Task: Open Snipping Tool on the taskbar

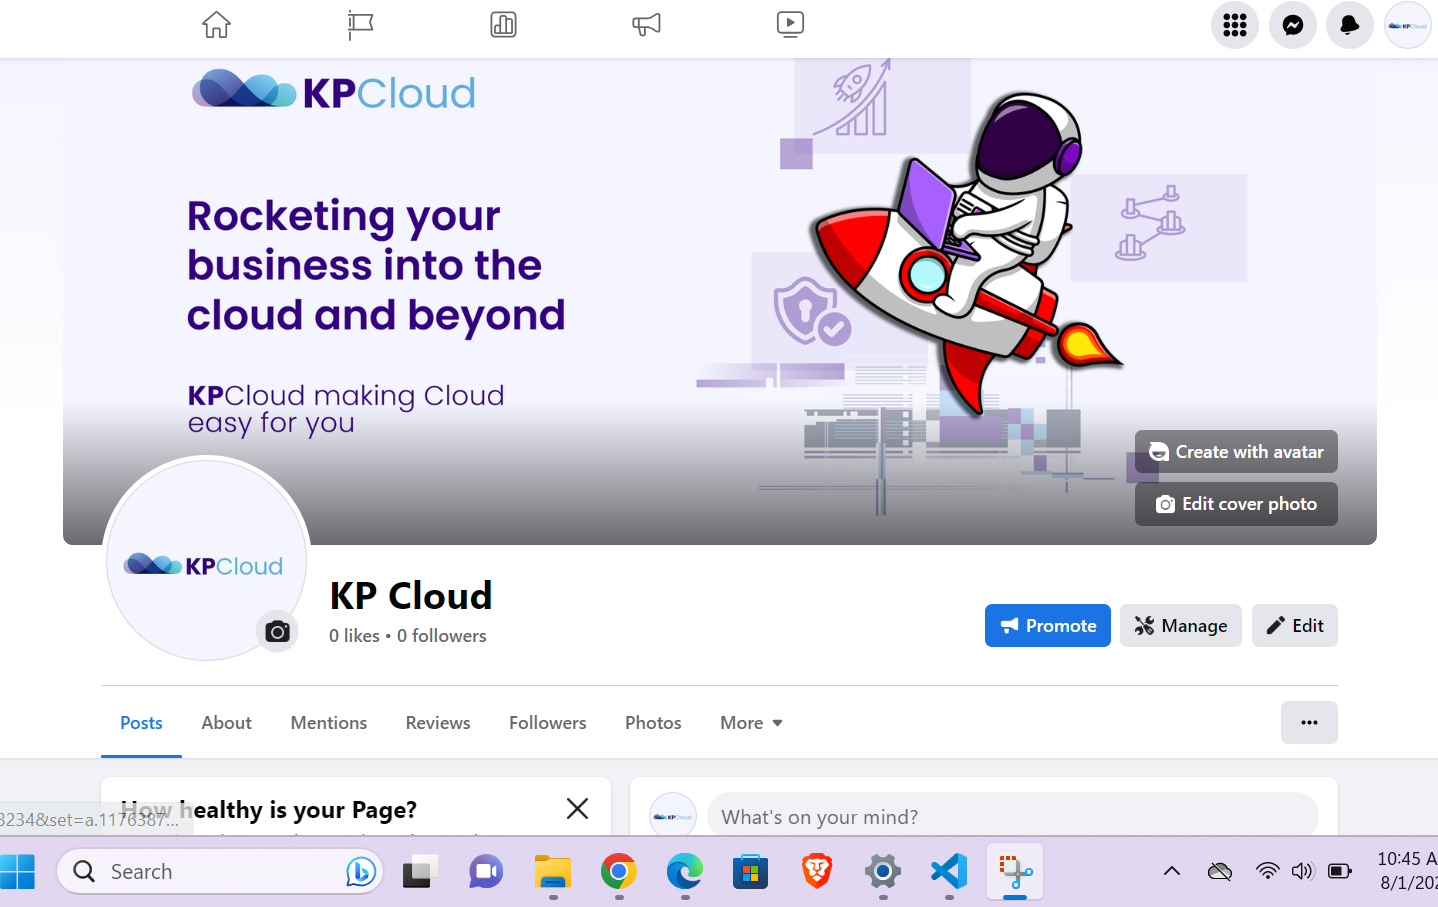Action: [x=1015, y=872]
